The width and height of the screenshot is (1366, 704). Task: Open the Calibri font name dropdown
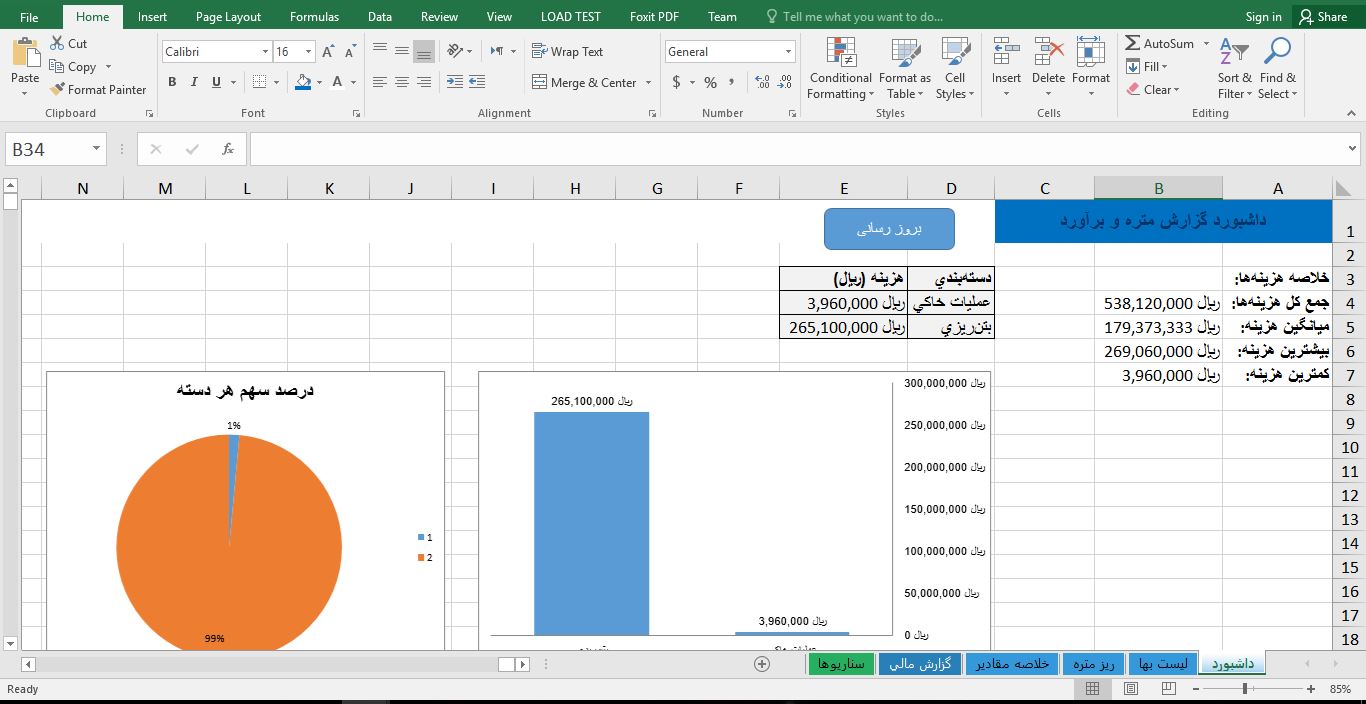[x=265, y=52]
